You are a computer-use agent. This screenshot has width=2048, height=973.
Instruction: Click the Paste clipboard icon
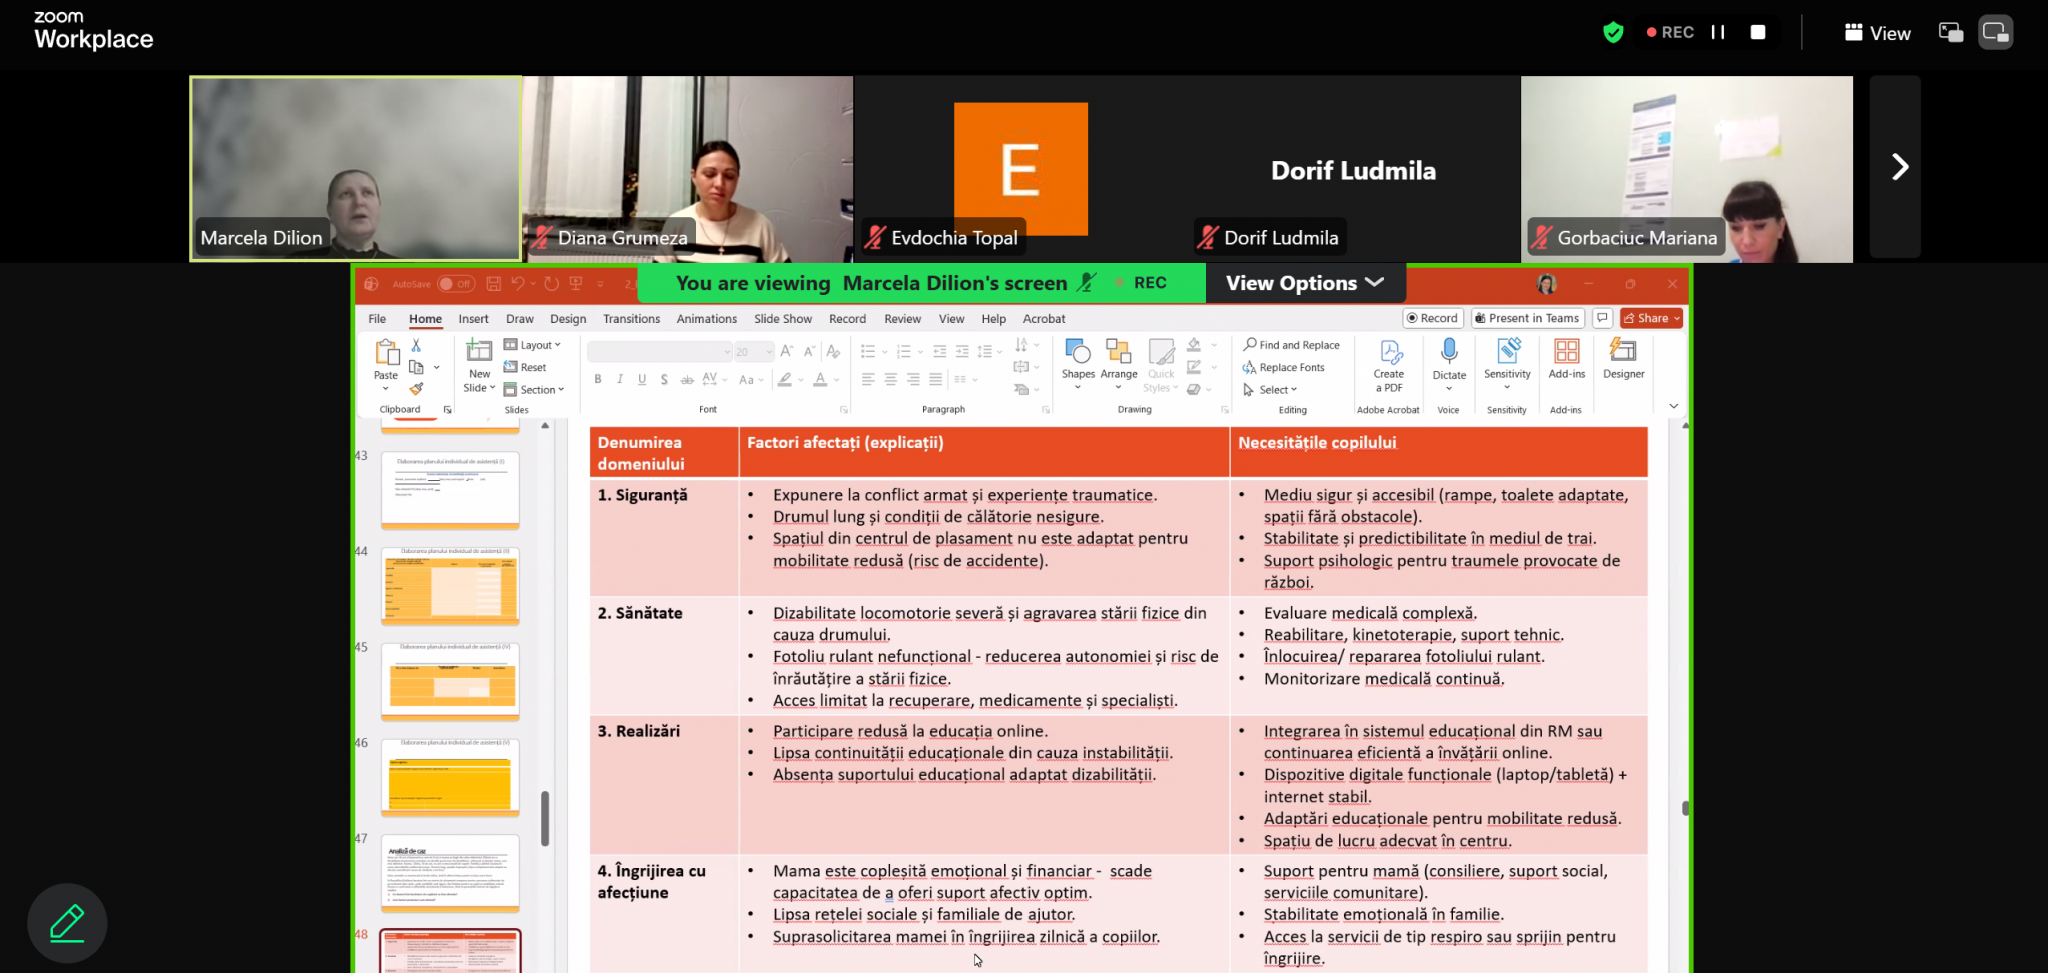pyautogui.click(x=386, y=353)
